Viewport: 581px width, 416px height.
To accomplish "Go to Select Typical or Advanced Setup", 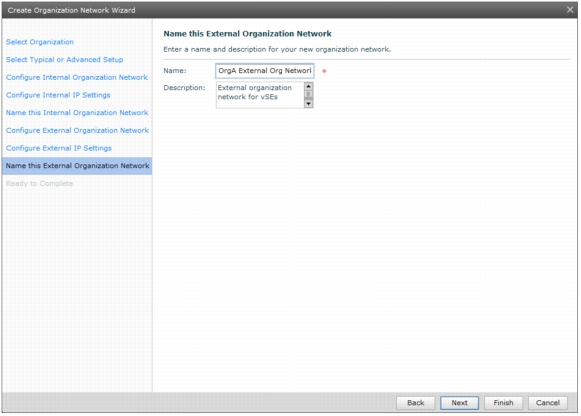I will coord(64,60).
